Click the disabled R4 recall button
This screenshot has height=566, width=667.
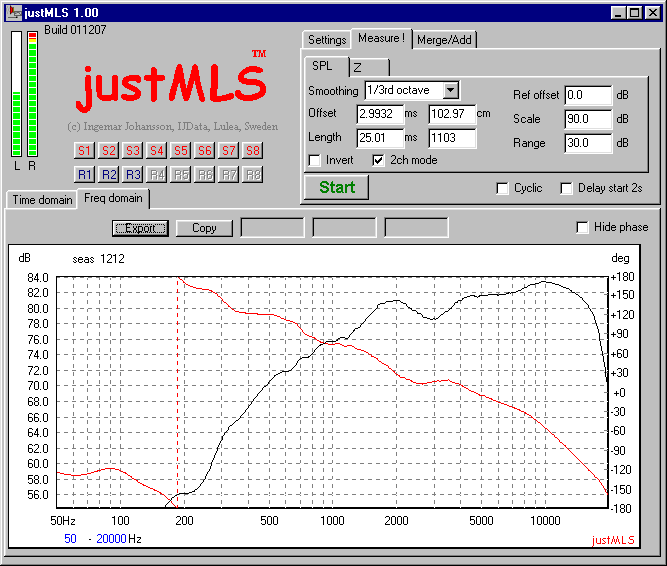click(x=156, y=174)
